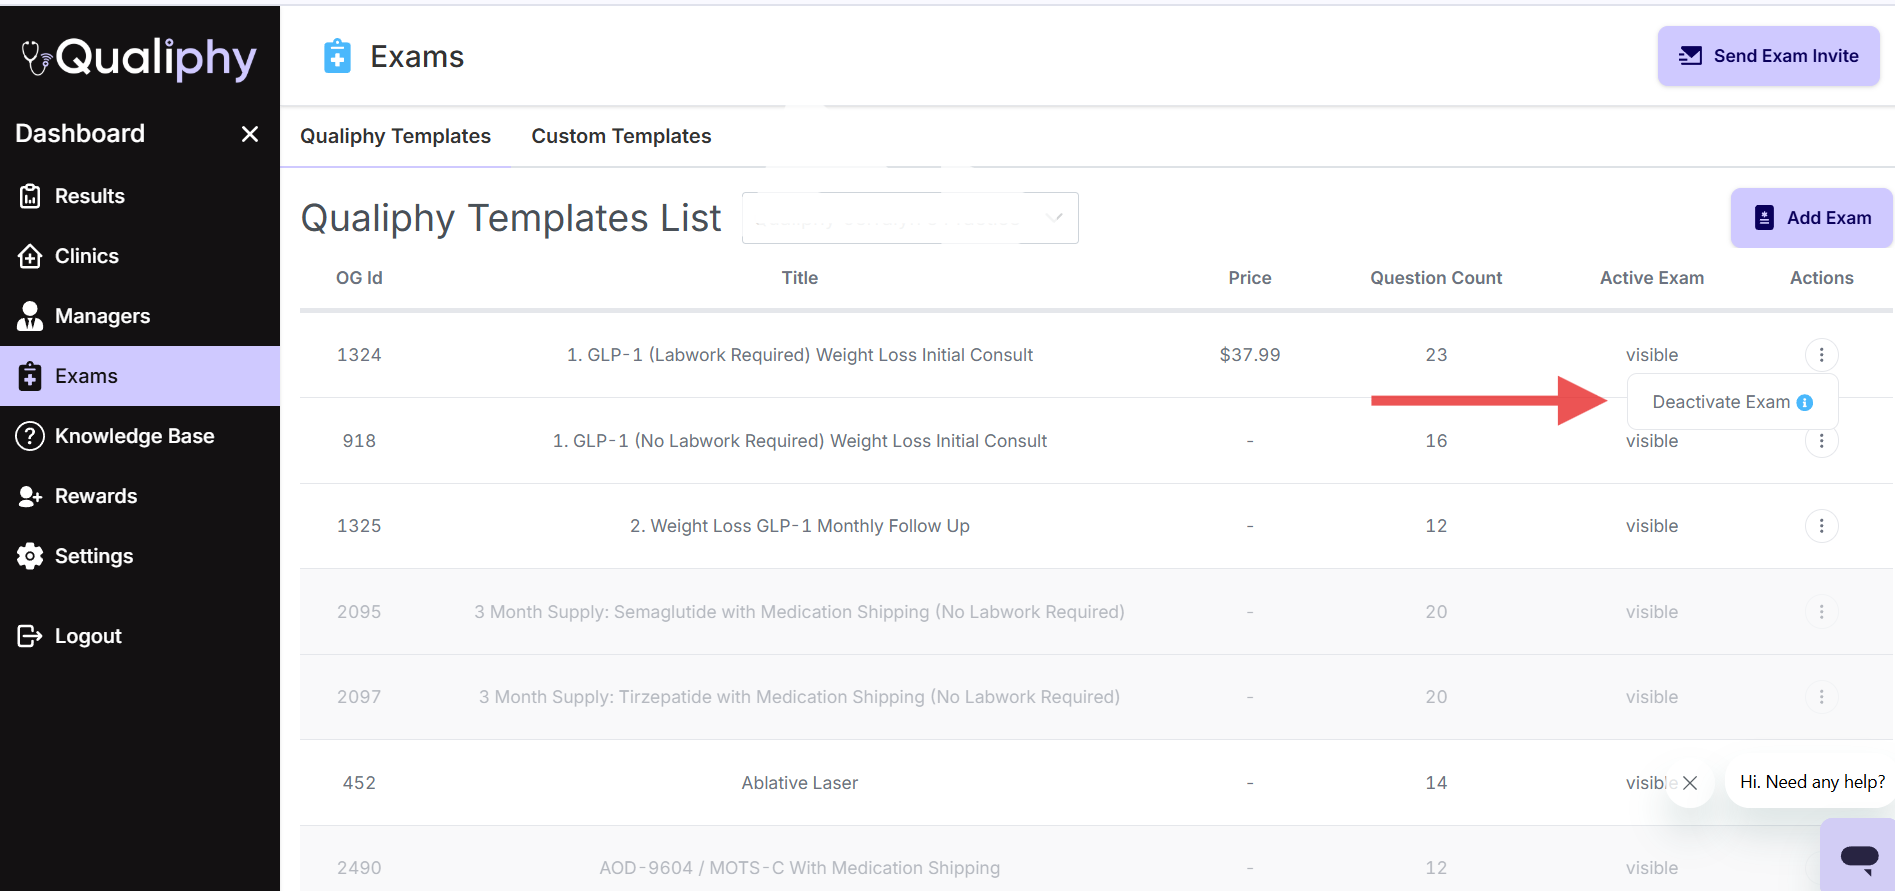Click the price '$37.99'
Viewport: 1895px width, 891px height.
(x=1250, y=355)
